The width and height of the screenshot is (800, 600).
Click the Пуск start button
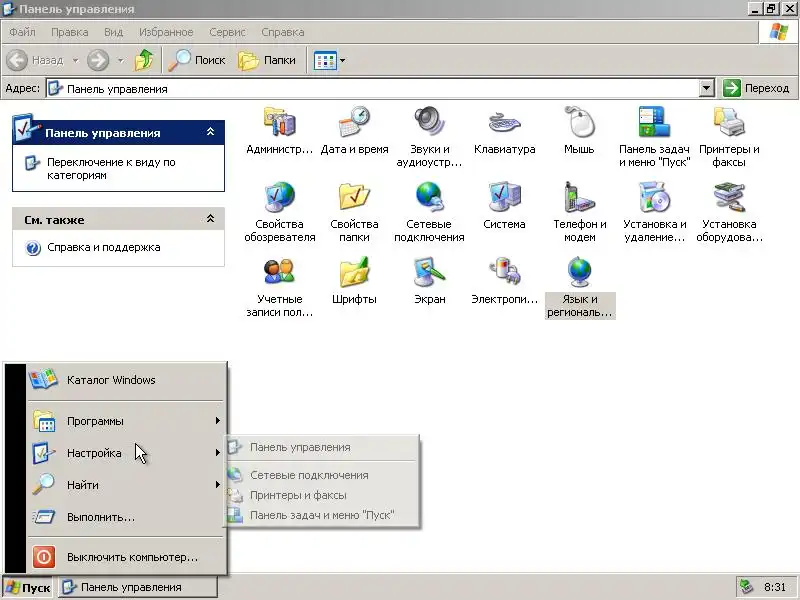29,588
